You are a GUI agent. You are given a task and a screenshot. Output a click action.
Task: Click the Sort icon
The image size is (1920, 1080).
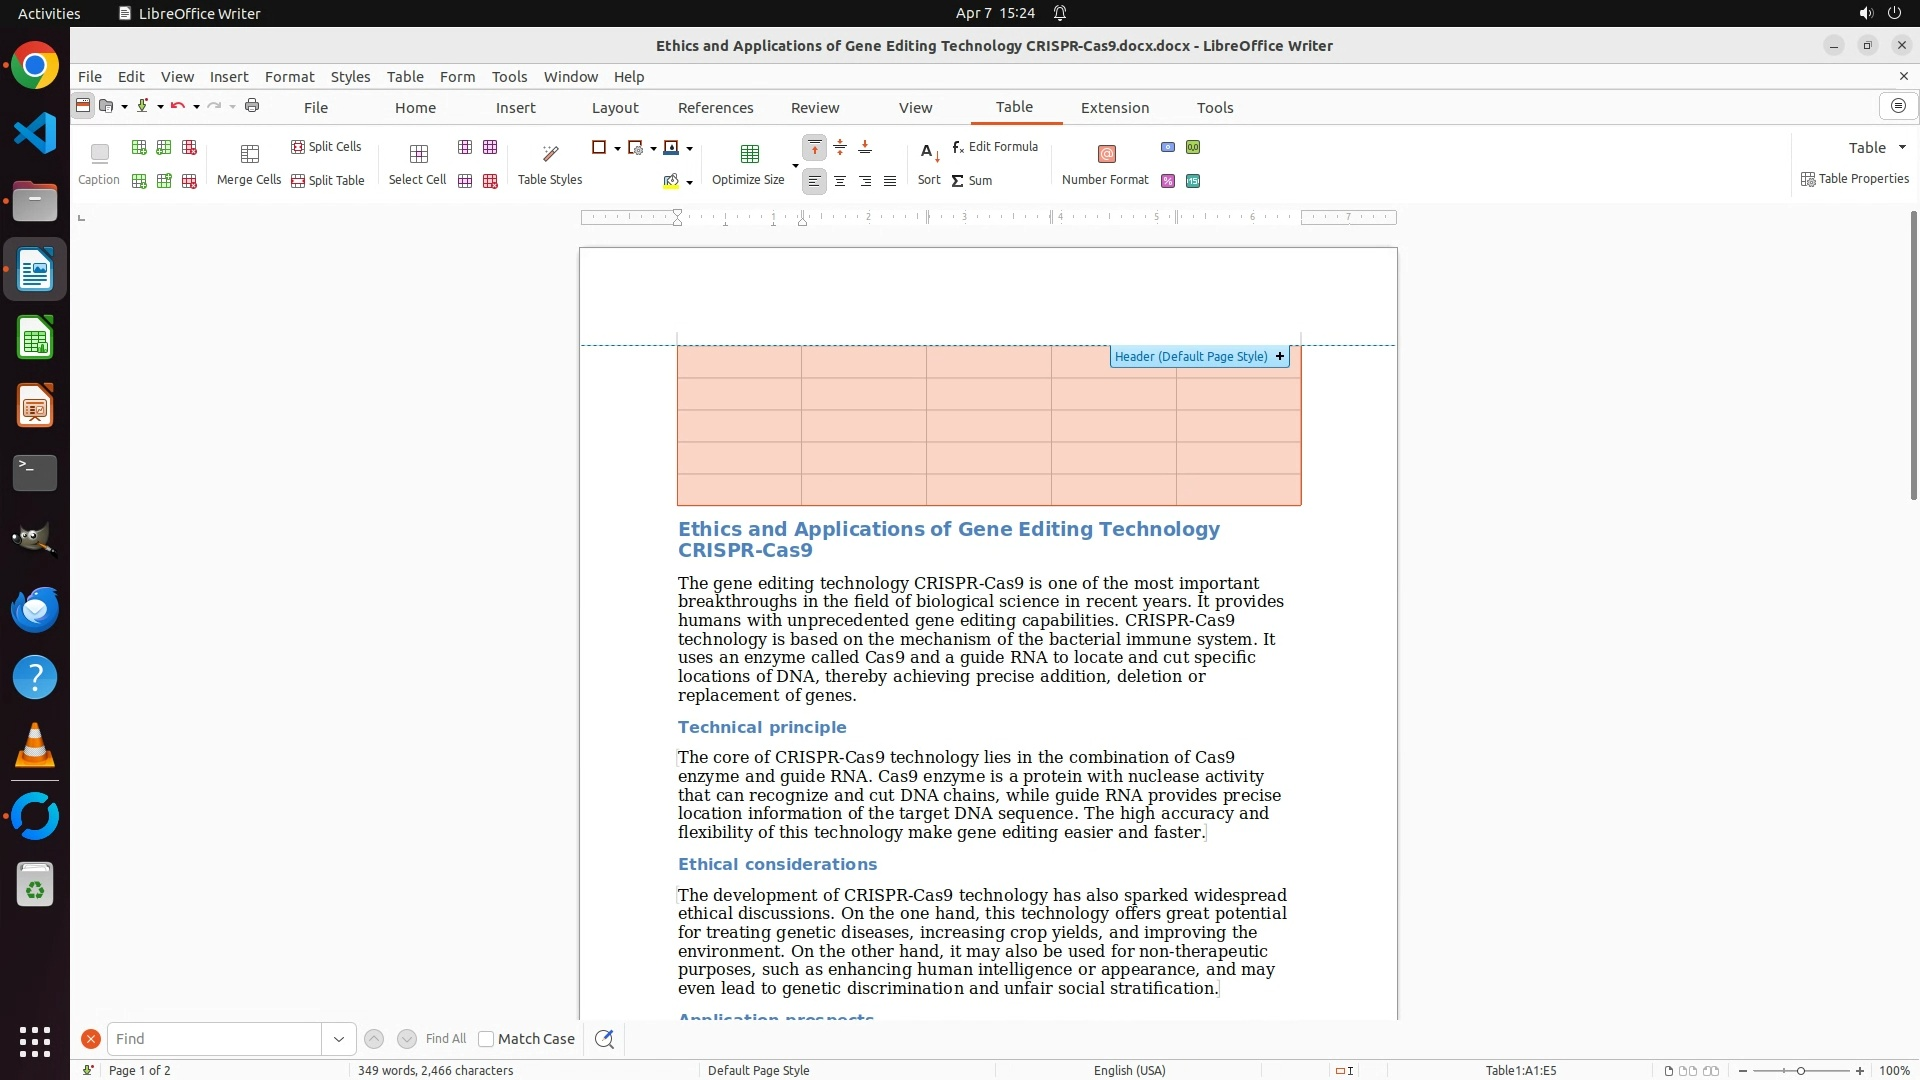pos(929,154)
